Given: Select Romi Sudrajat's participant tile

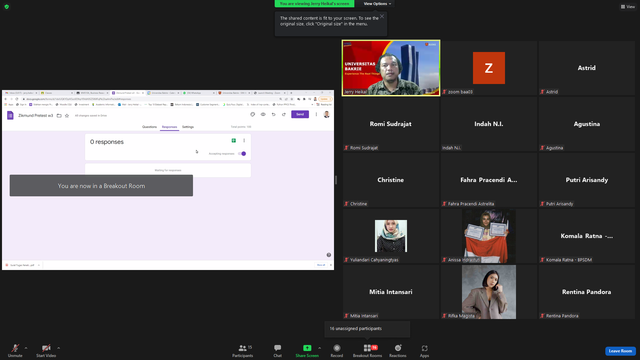Looking at the screenshot, I should tap(391, 124).
